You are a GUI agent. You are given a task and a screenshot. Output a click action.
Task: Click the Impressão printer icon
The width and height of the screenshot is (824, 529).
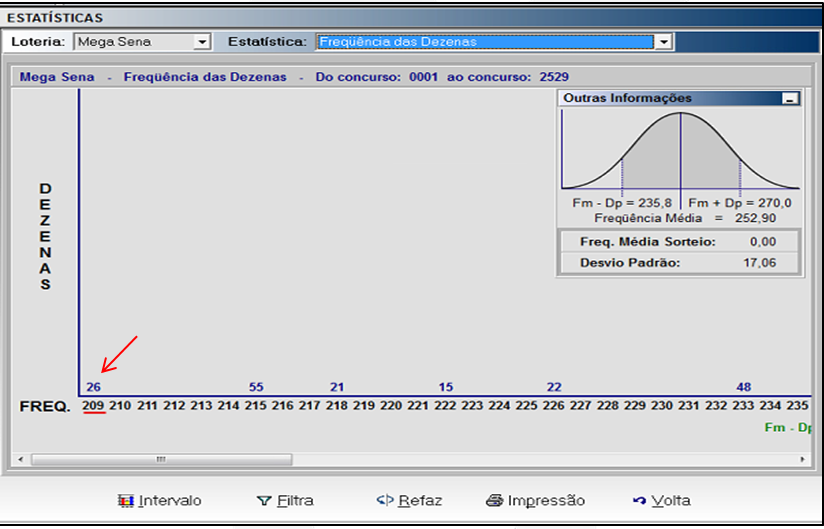(495, 501)
